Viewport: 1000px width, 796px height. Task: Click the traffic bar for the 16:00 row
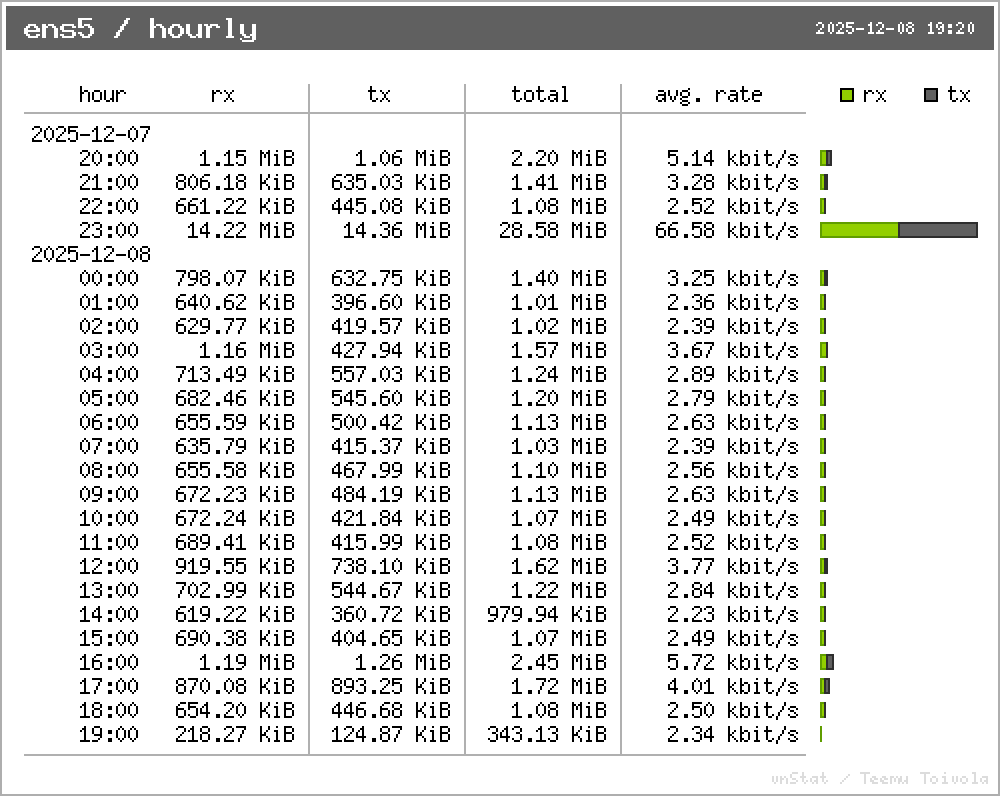pos(826,662)
